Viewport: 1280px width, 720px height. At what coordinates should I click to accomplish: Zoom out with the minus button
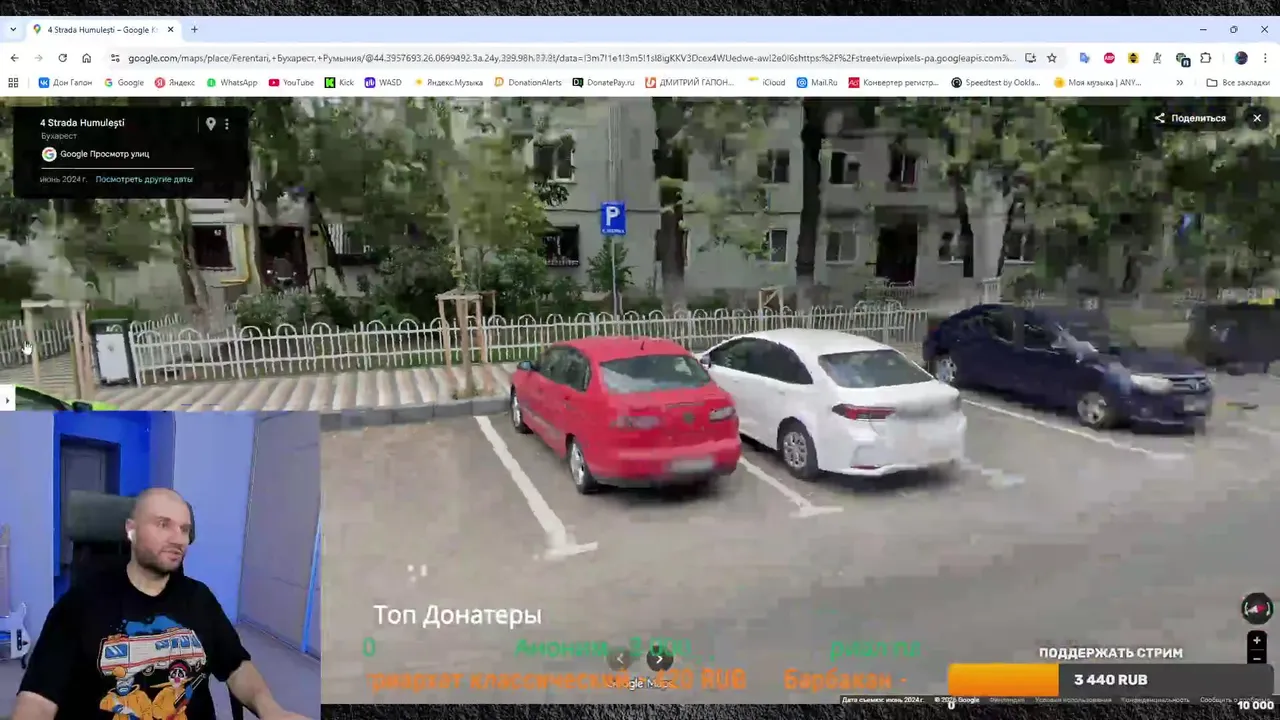click(x=1257, y=658)
